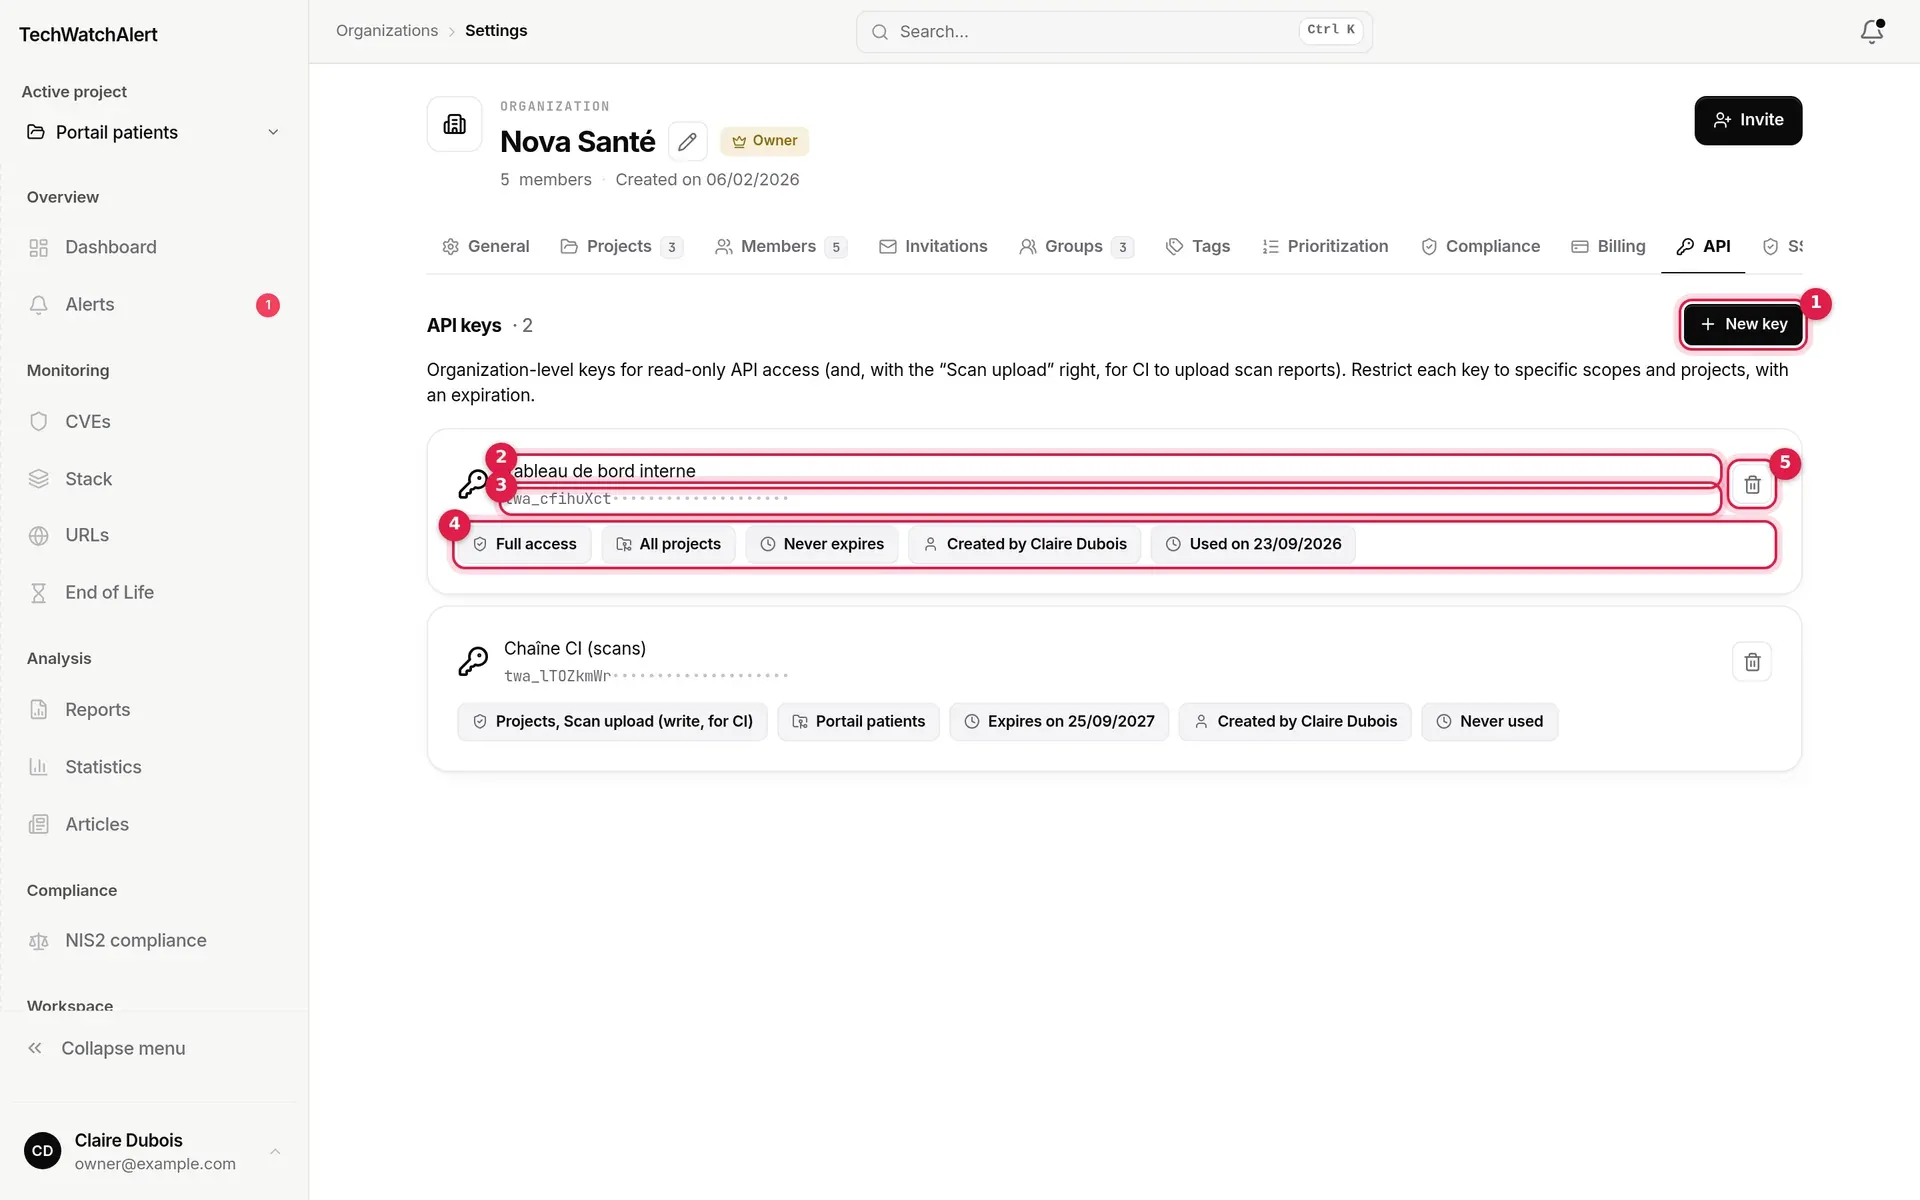Click the Owner role badge
The height and width of the screenshot is (1200, 1920).
(765, 141)
